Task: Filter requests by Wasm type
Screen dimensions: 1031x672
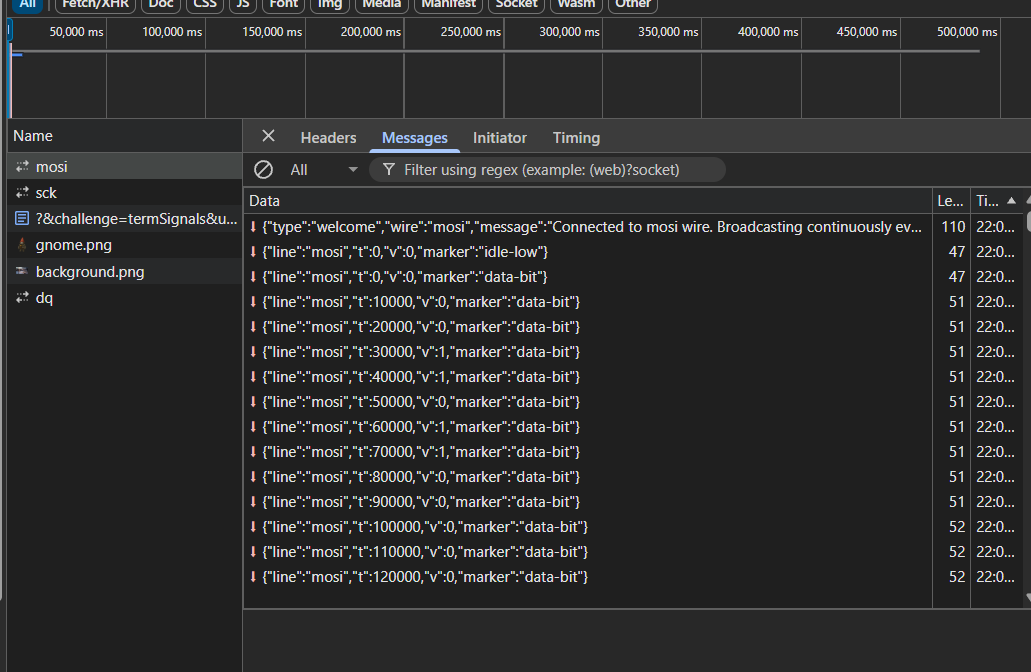Action: 576,4
